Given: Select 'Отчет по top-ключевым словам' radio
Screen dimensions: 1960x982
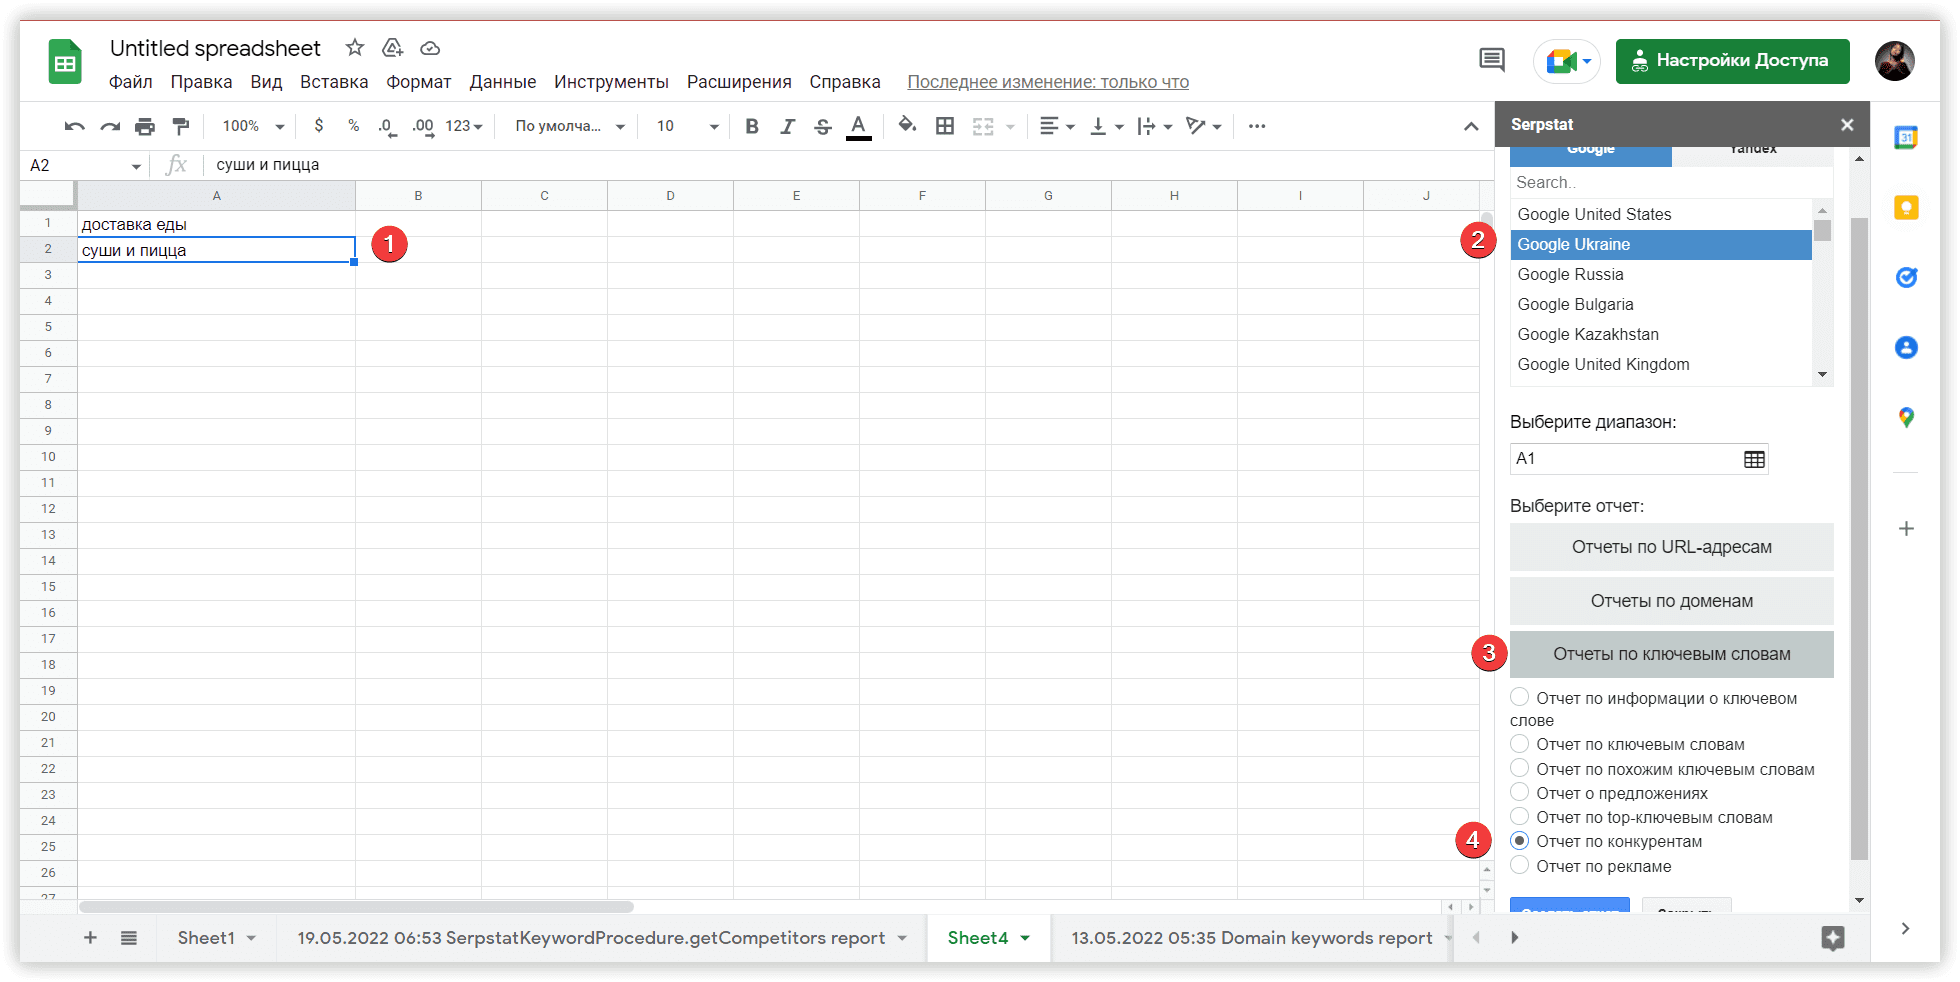Looking at the screenshot, I should (1519, 816).
